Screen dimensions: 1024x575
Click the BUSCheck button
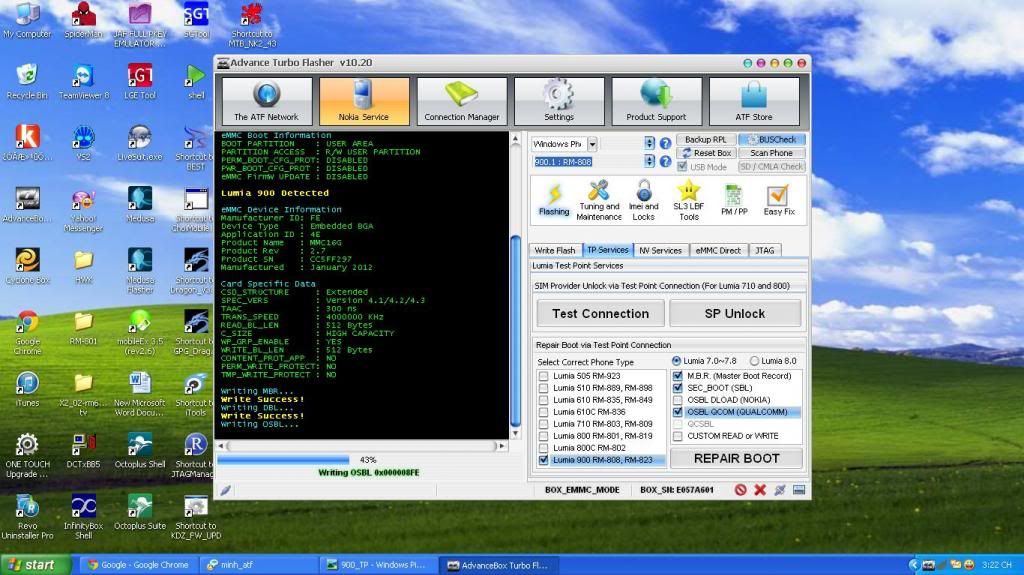772,139
